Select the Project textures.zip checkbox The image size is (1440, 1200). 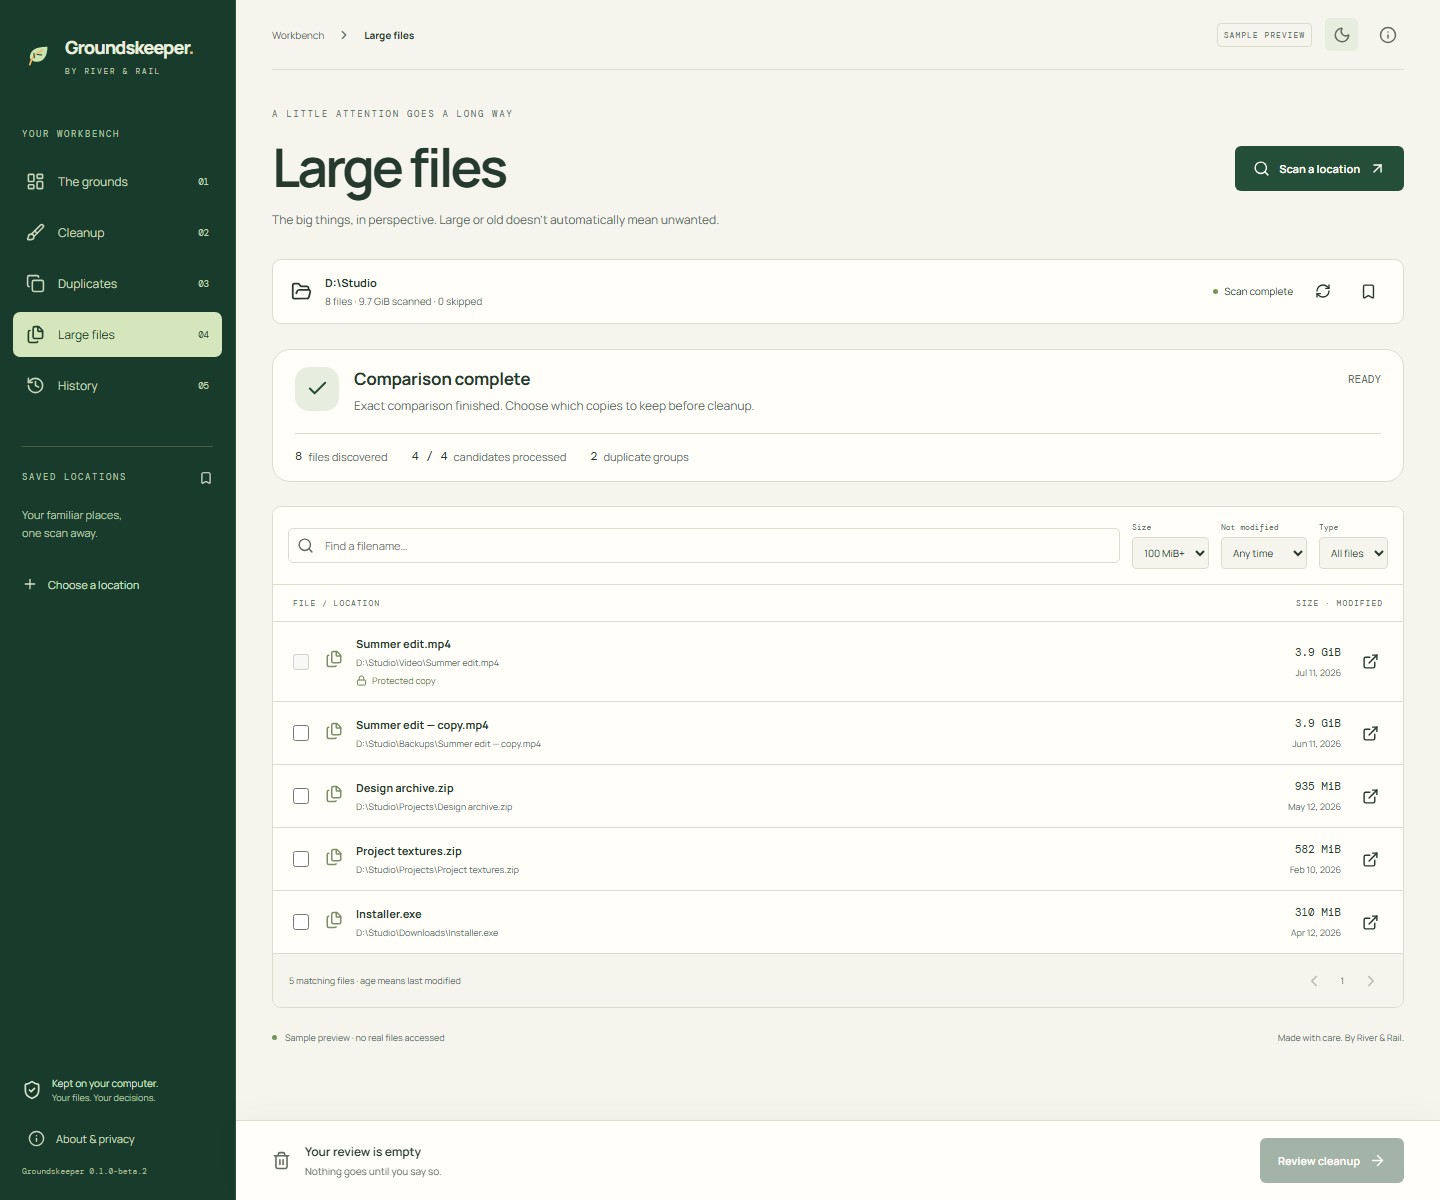(x=301, y=859)
